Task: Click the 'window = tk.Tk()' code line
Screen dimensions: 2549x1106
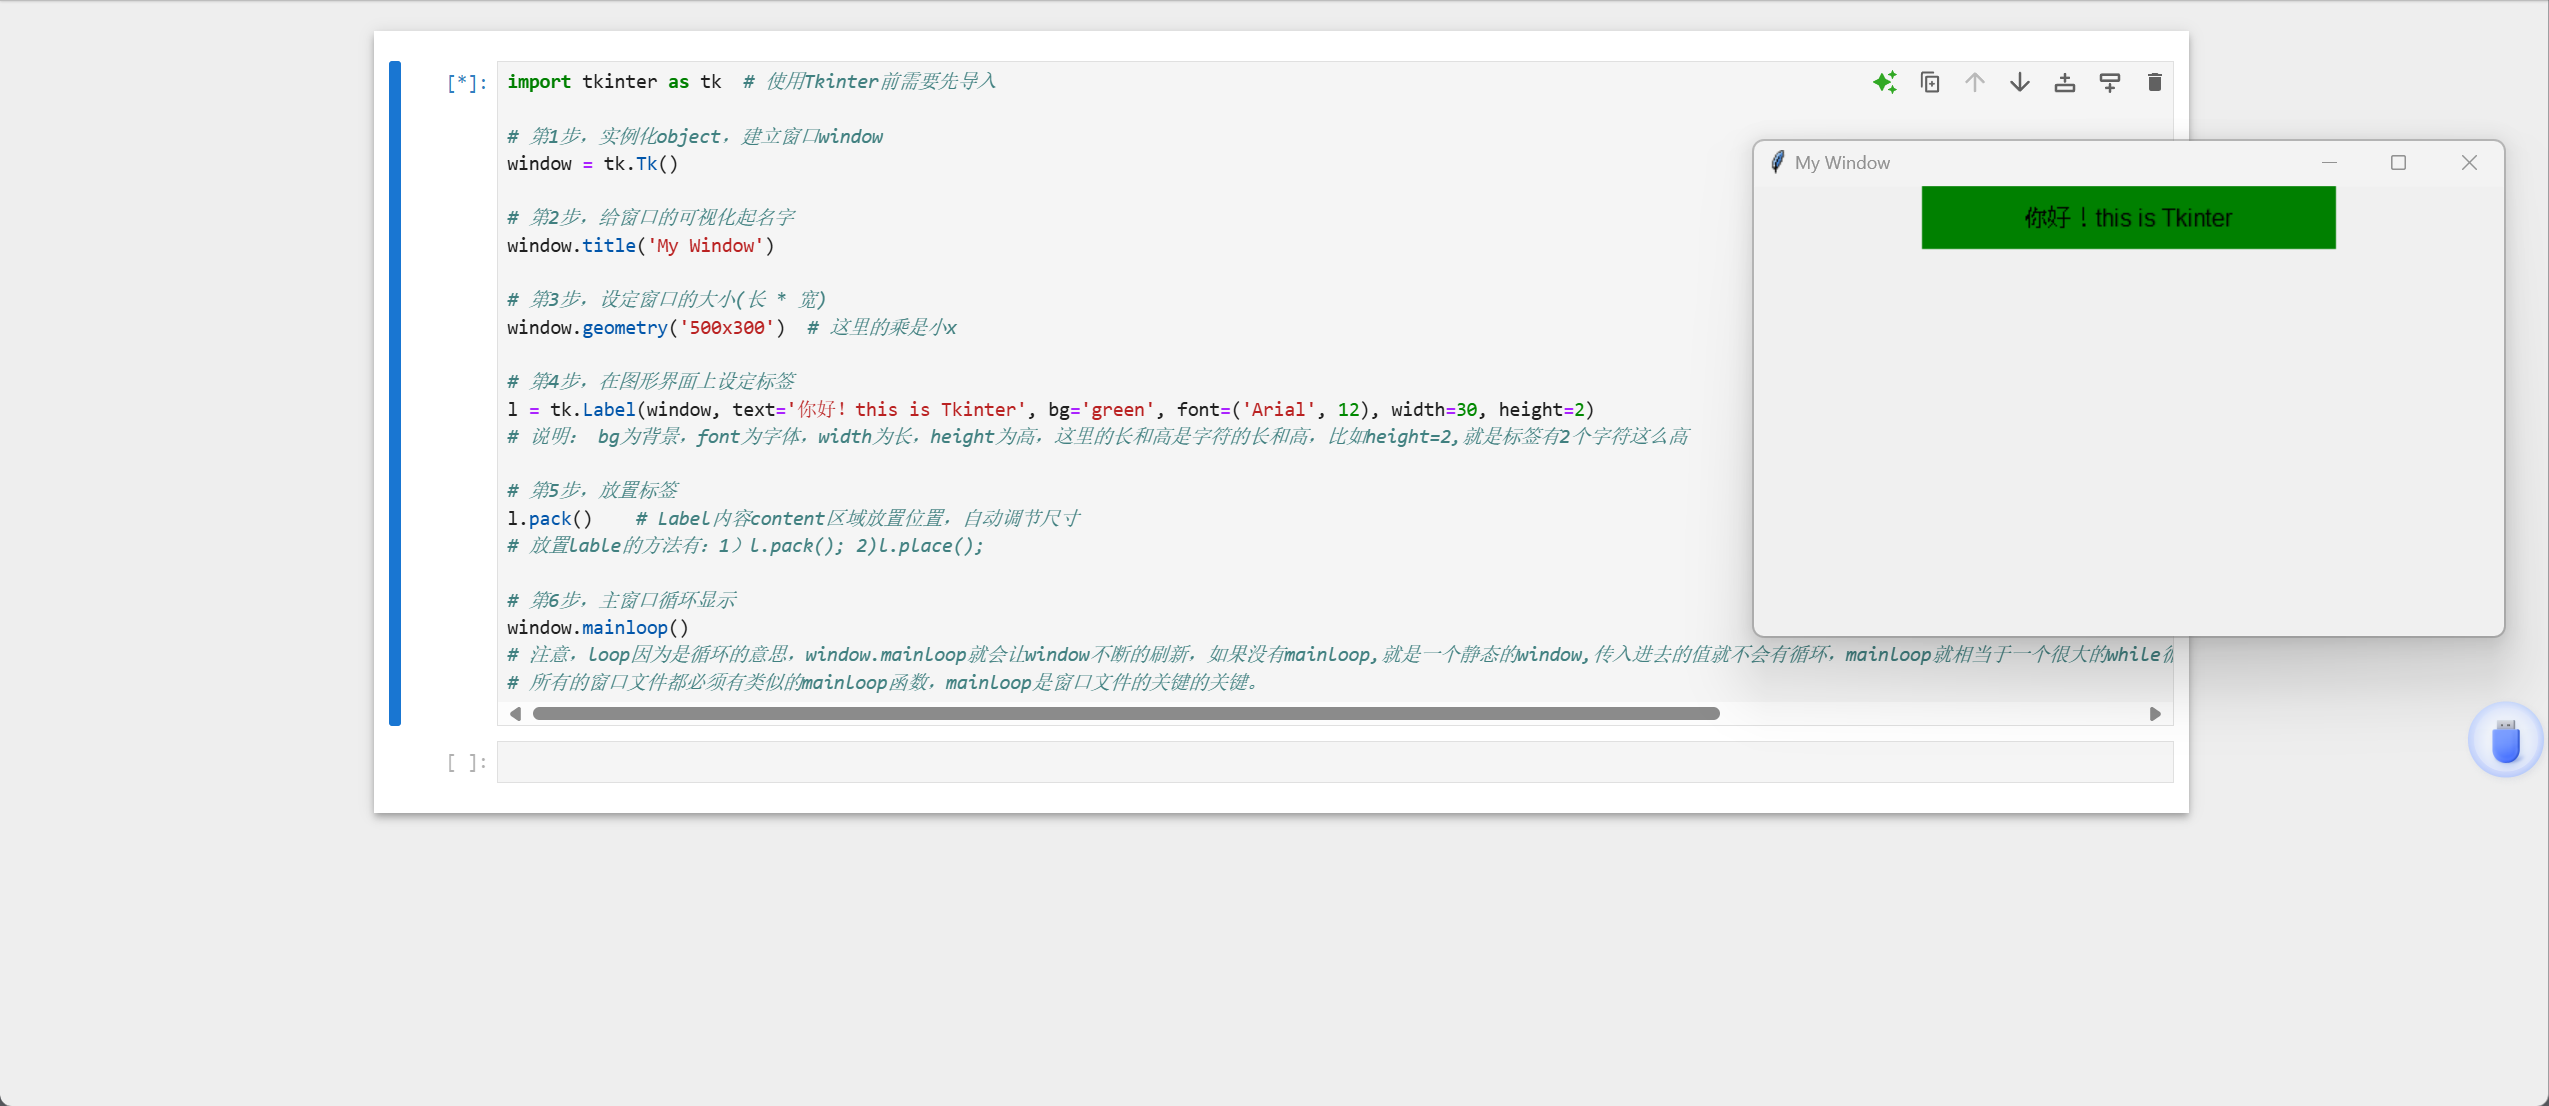Action: coord(592,163)
